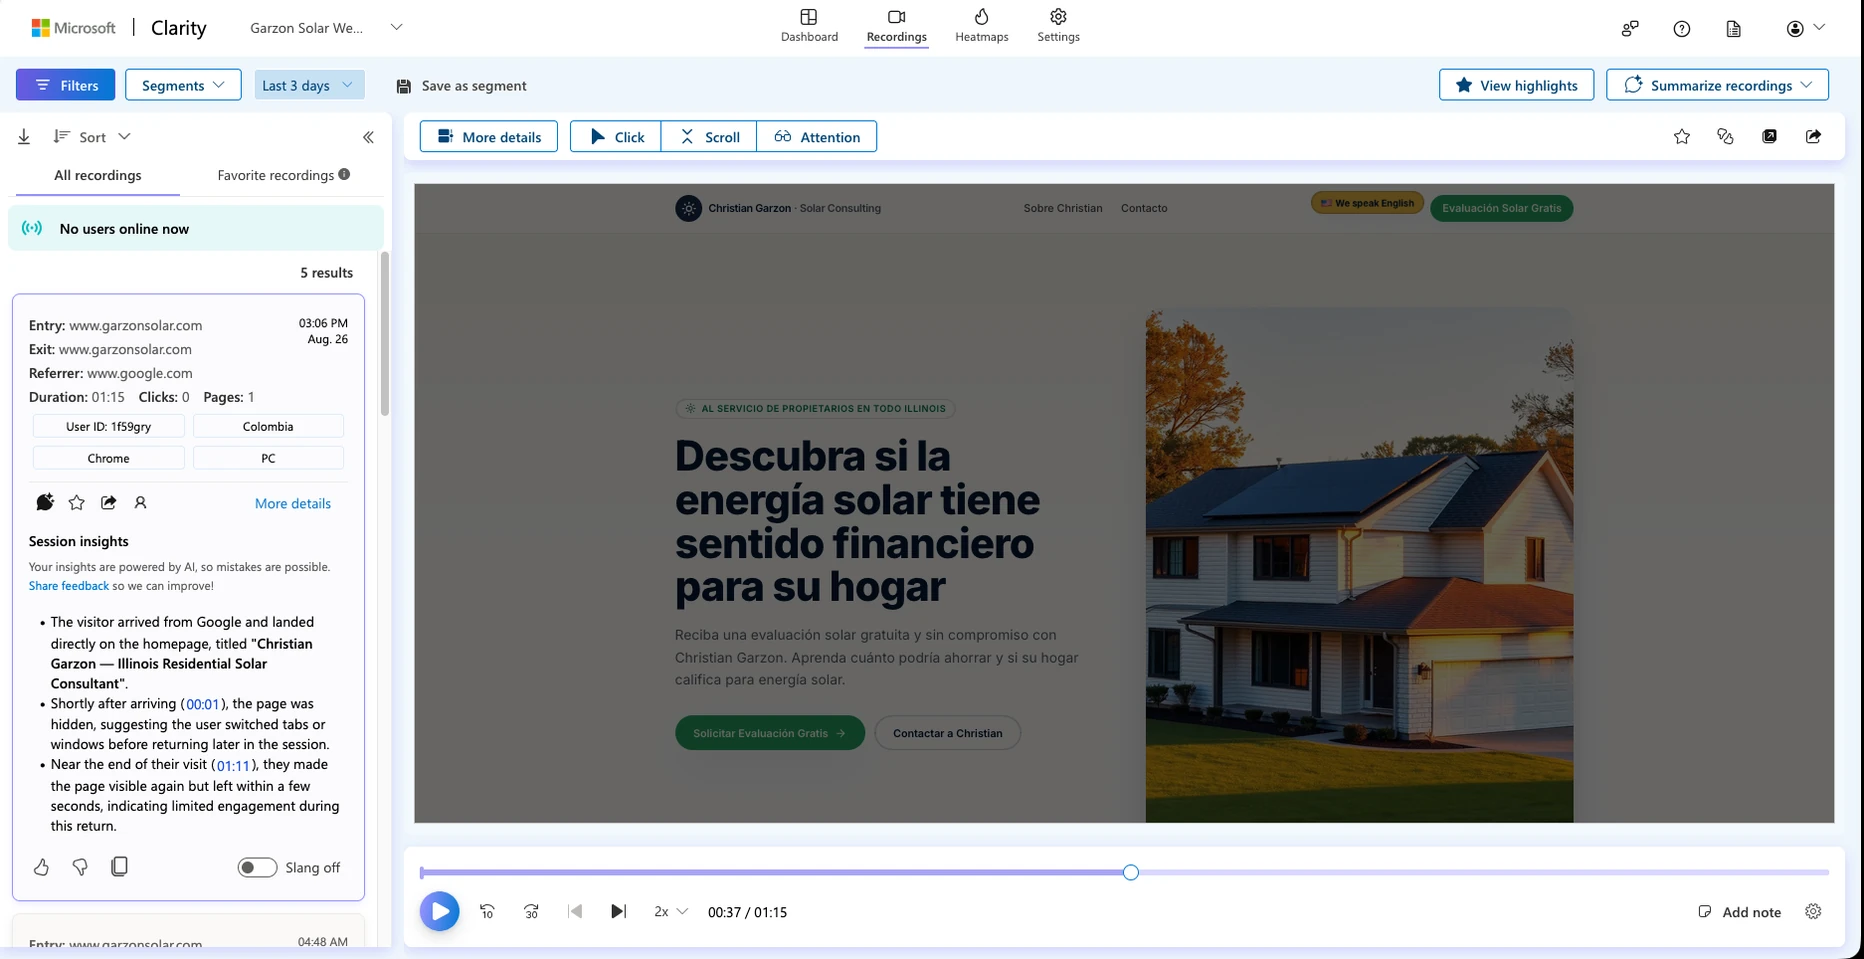Open the Dashboard tab
Viewport: 1864px width, 959px height.
coord(809,26)
